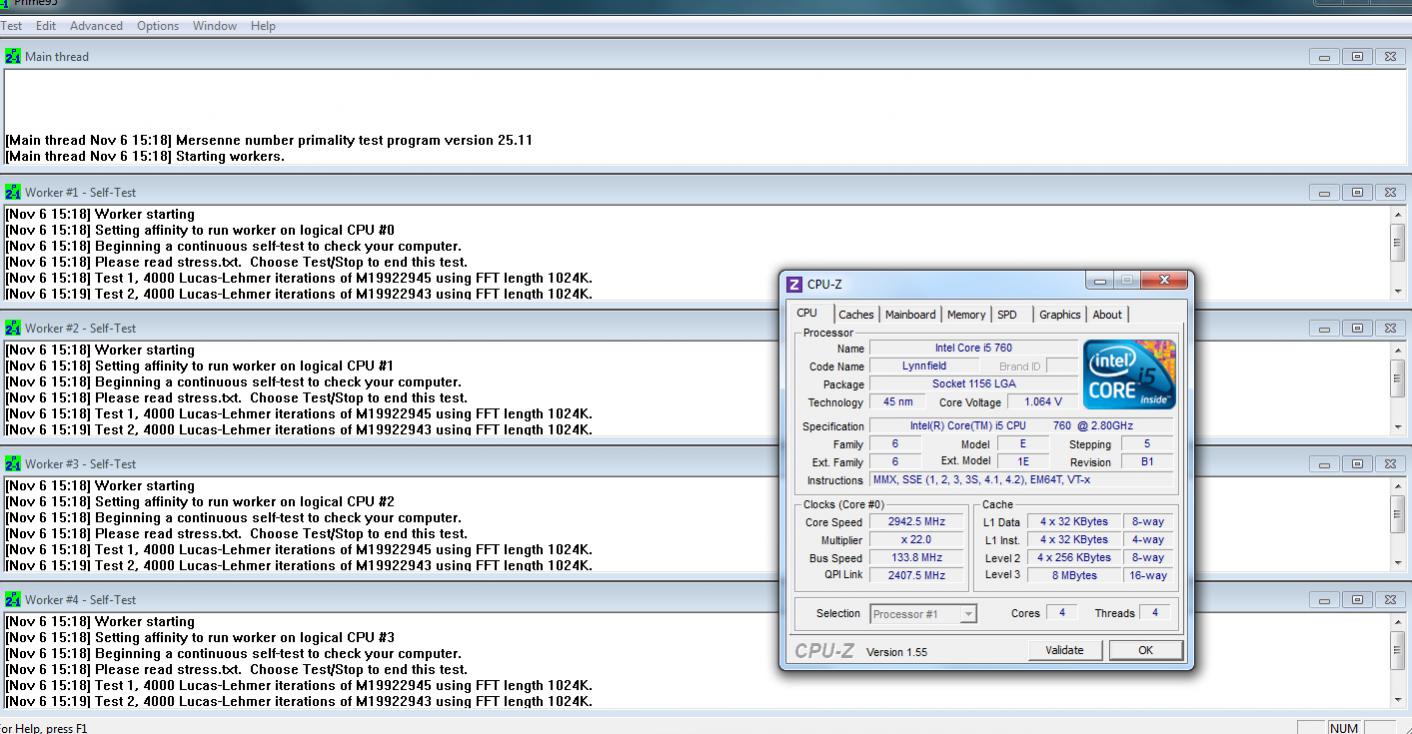Click the Level 3 cache value 8 MBytes
The height and width of the screenshot is (734, 1412).
pos(1073,576)
